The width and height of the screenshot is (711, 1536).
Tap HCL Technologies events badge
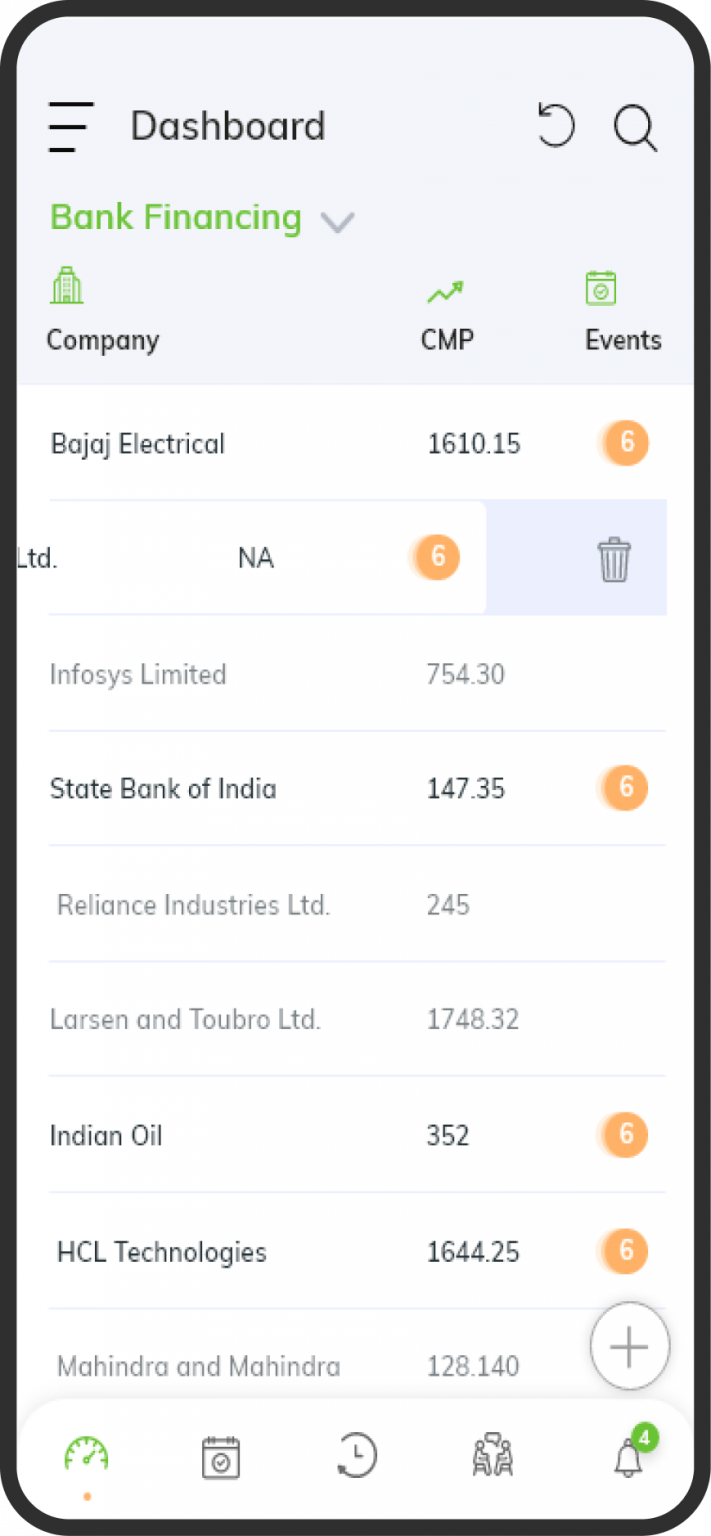pyautogui.click(x=626, y=1251)
